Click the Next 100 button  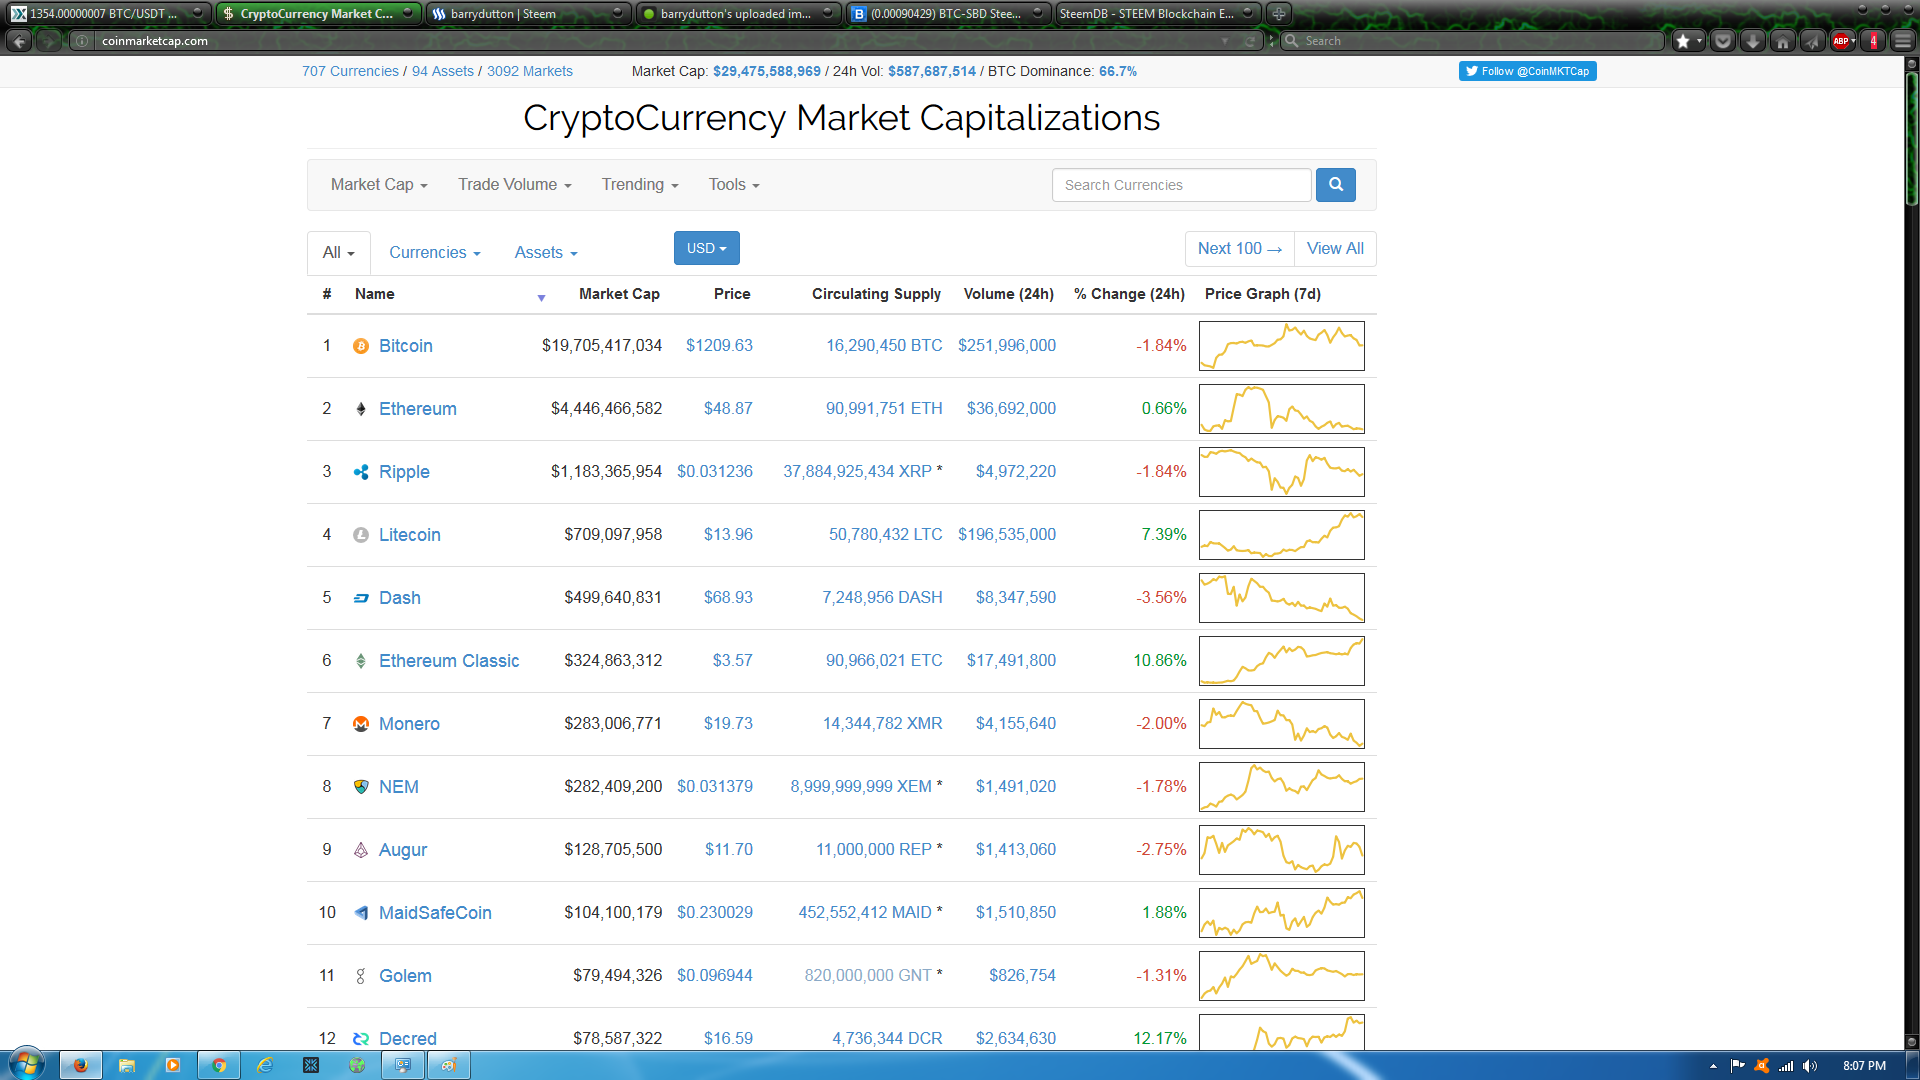(1239, 249)
